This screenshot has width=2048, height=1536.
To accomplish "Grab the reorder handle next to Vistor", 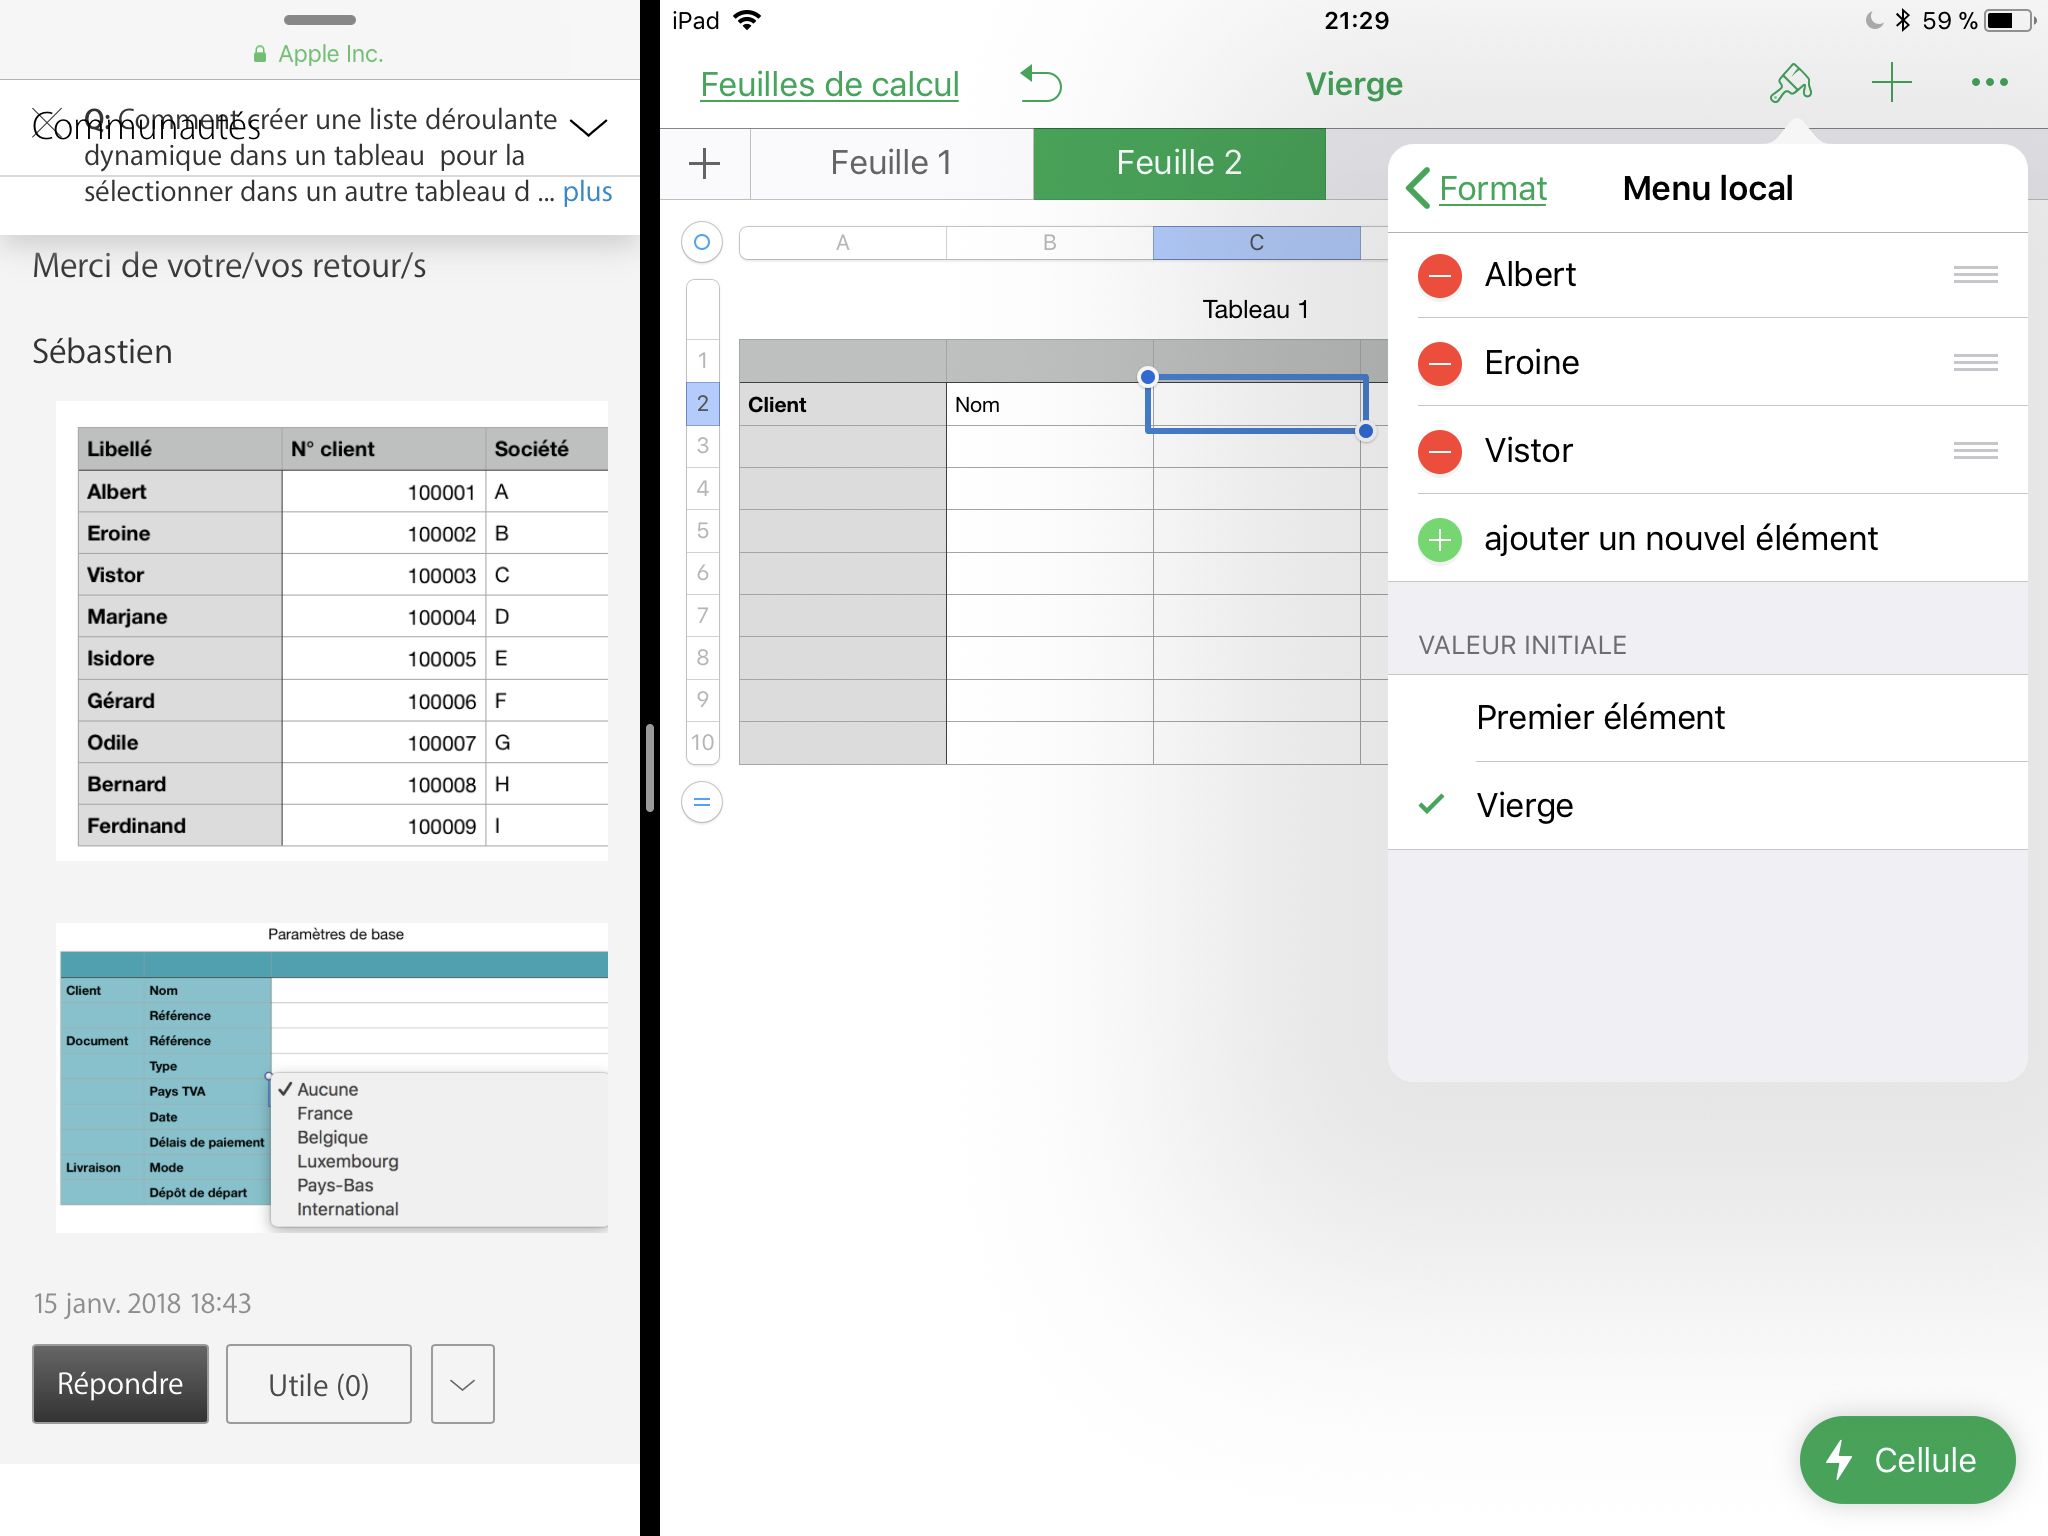I will pyautogui.click(x=1975, y=451).
